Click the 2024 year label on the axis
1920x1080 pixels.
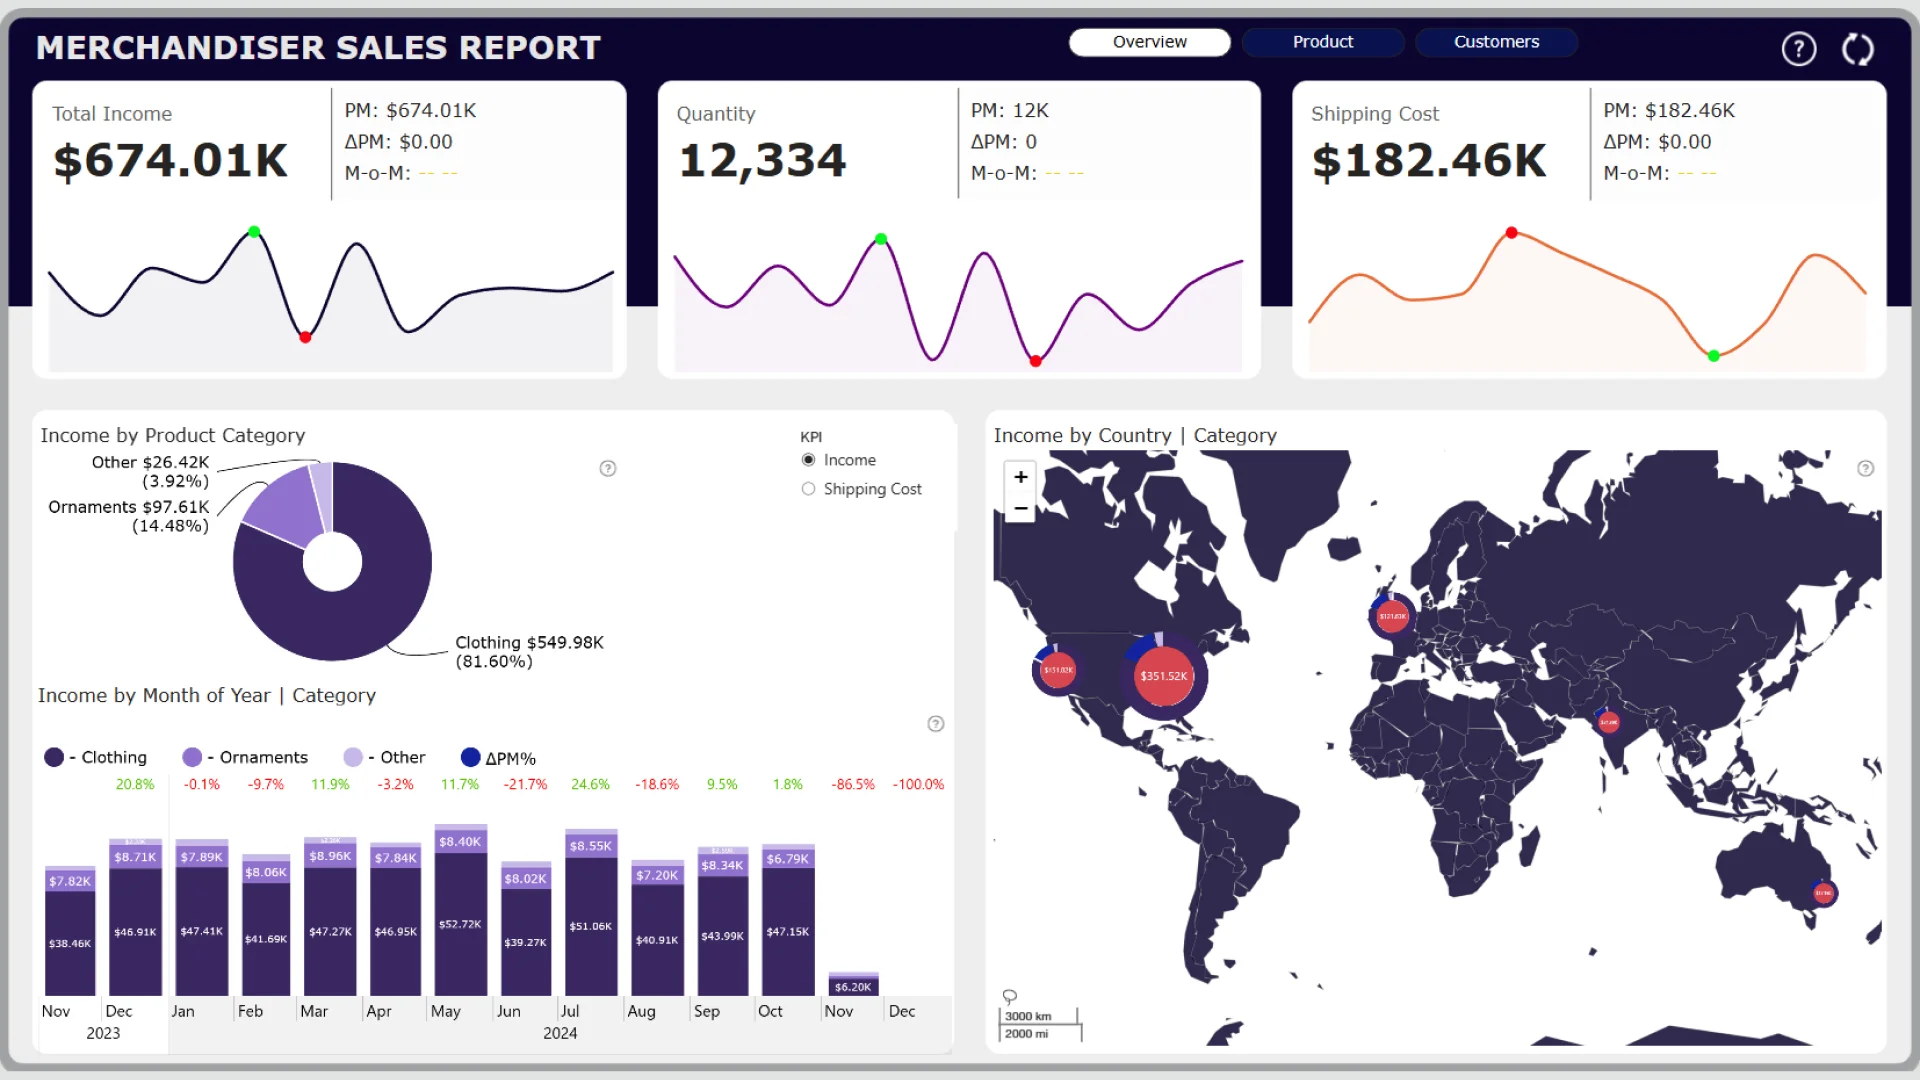(x=560, y=1033)
